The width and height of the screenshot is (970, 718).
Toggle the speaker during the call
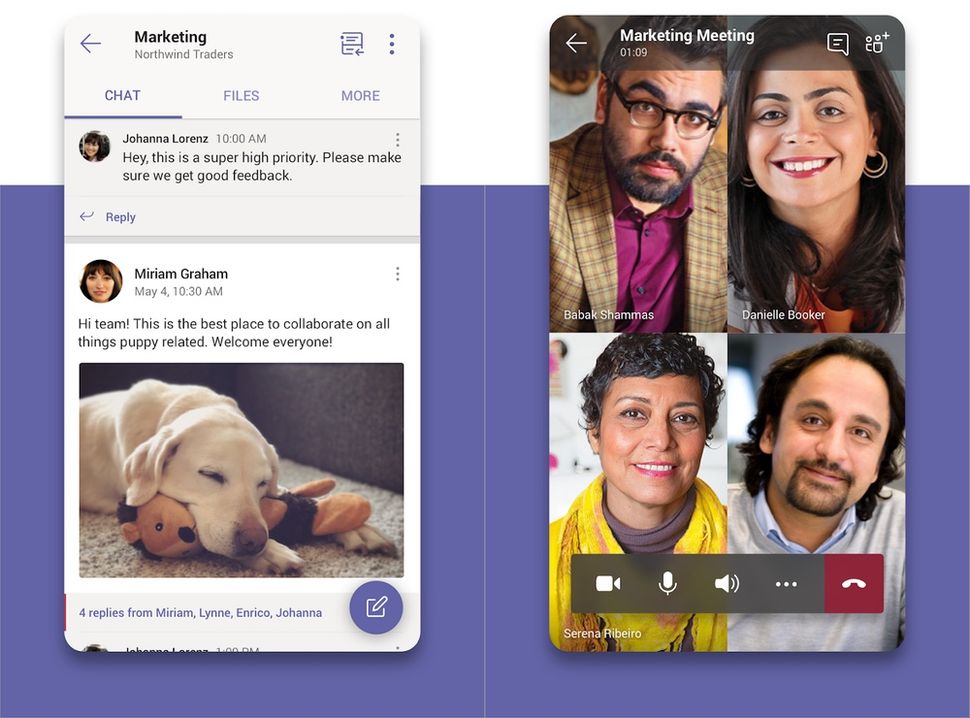tap(727, 584)
